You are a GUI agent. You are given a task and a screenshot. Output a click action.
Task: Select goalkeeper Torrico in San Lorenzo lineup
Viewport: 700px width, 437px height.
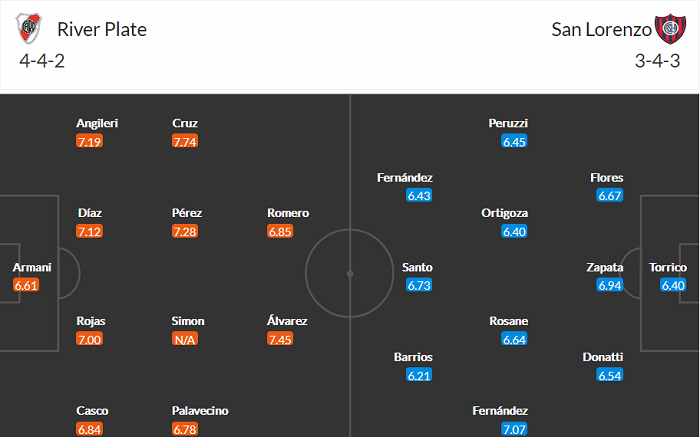(667, 267)
